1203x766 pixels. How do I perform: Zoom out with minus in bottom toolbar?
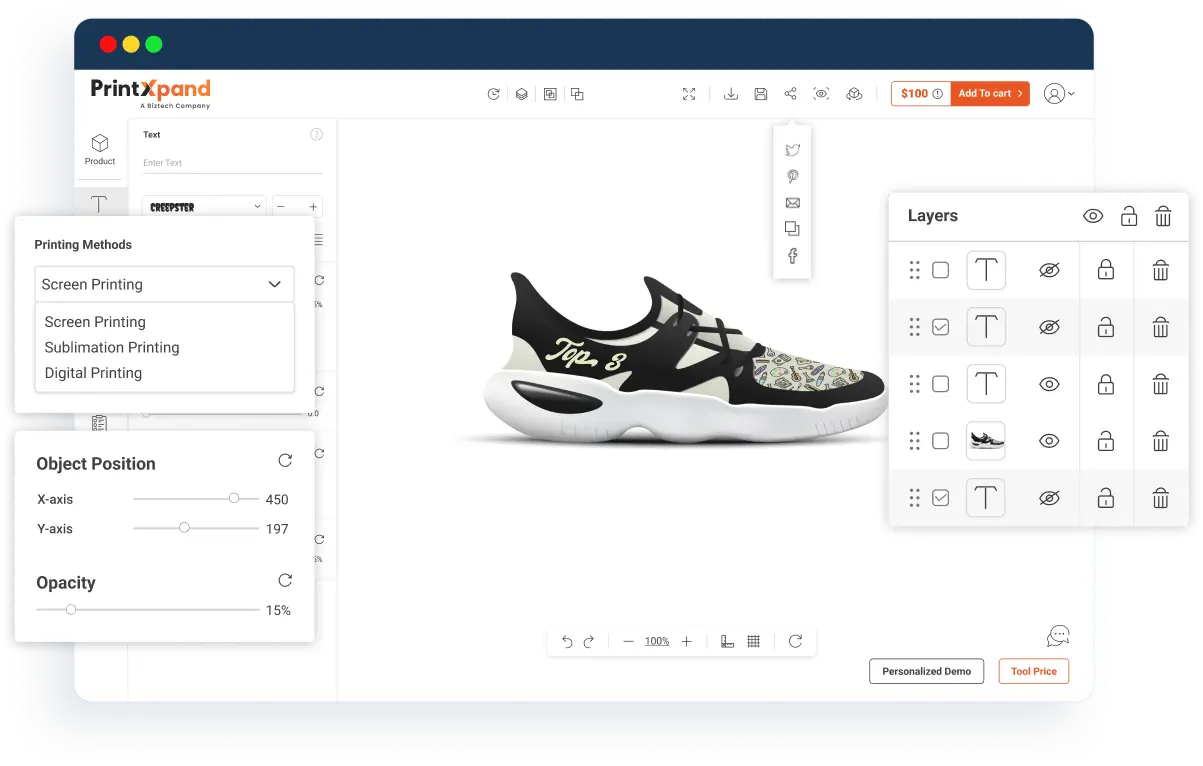click(628, 642)
